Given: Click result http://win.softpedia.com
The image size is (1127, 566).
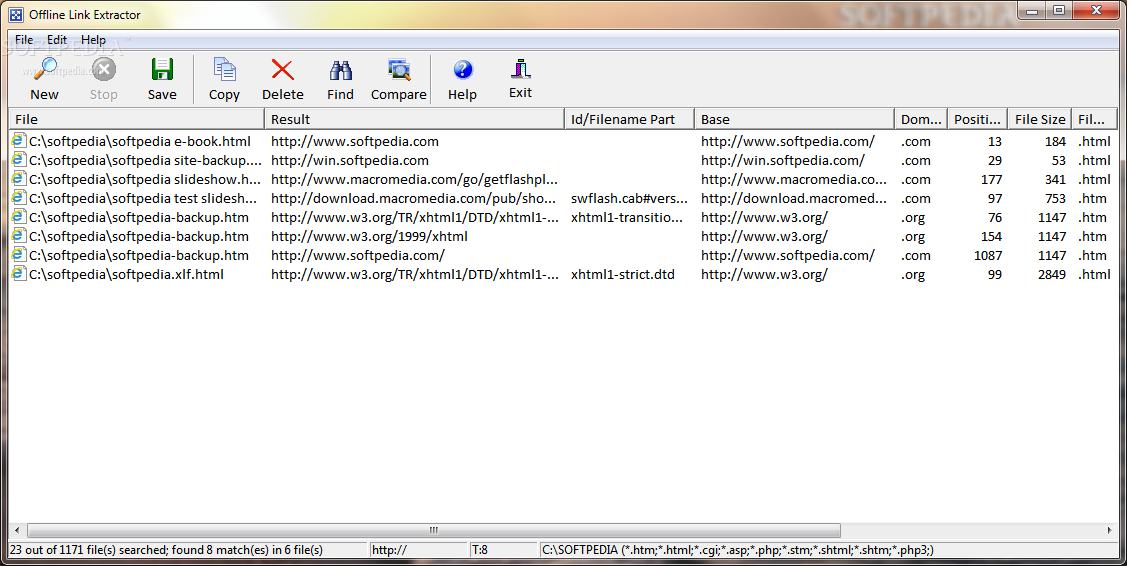Looking at the screenshot, I should (349, 160).
